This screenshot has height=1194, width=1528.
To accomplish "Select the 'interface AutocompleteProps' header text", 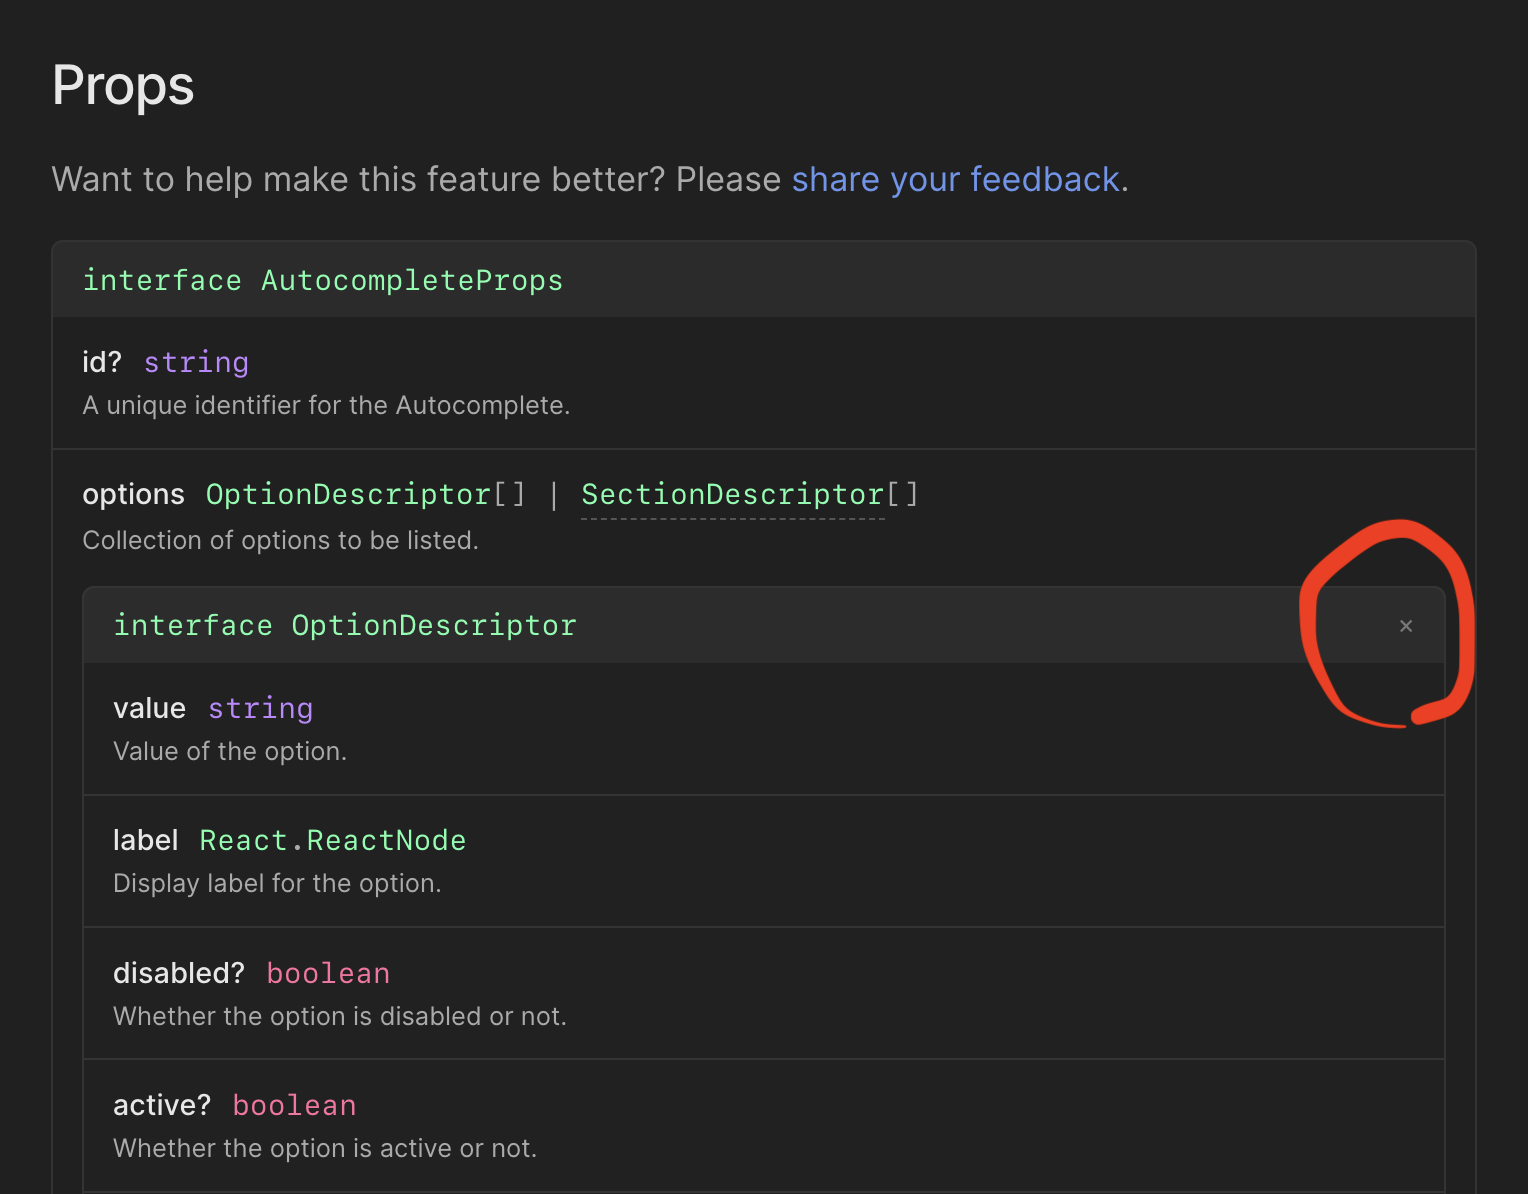I will (x=323, y=281).
